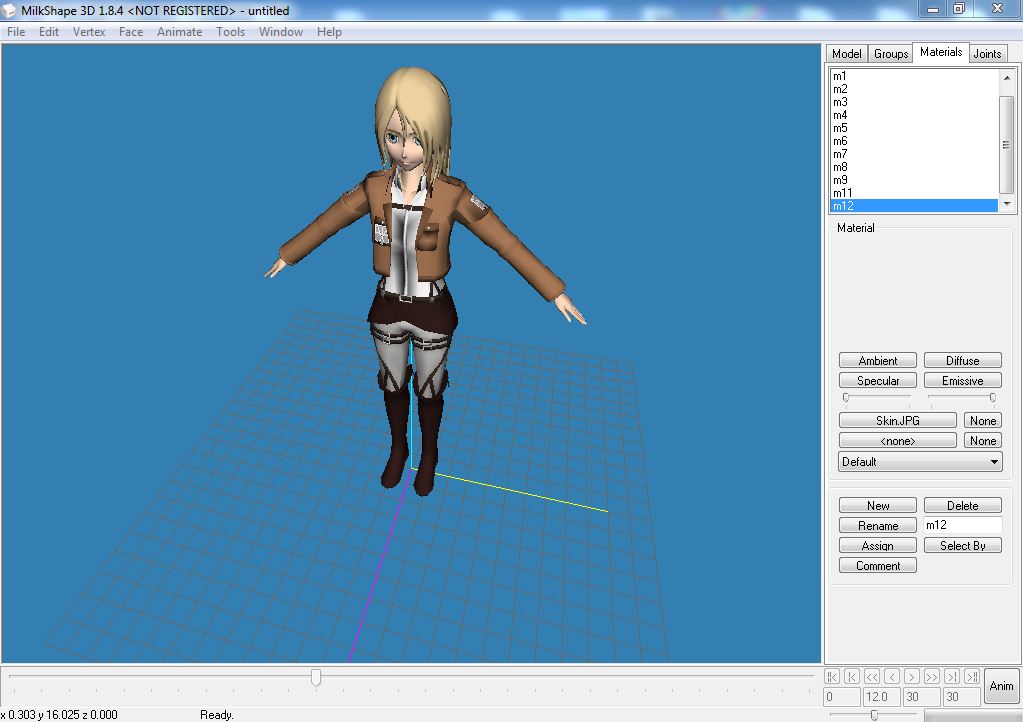
Task: Open the Edit menu
Action: [49, 32]
